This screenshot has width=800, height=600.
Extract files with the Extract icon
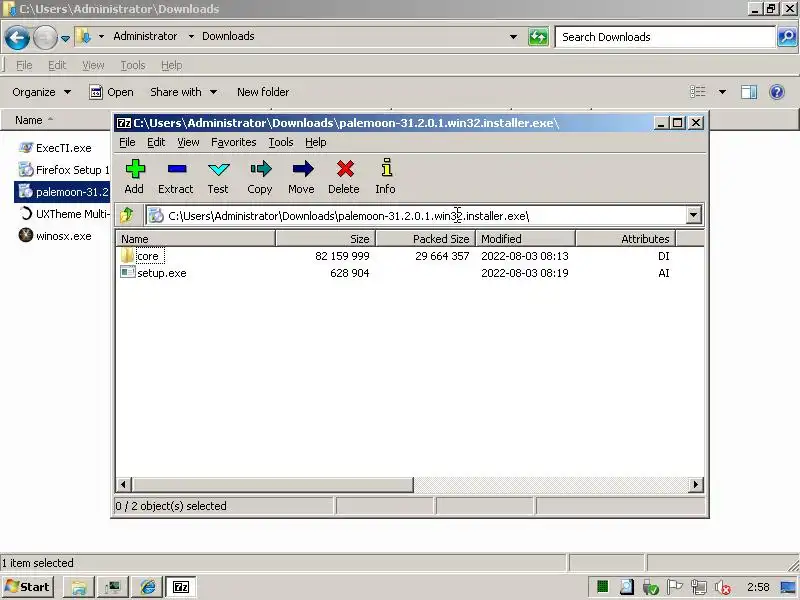pyautogui.click(x=176, y=176)
